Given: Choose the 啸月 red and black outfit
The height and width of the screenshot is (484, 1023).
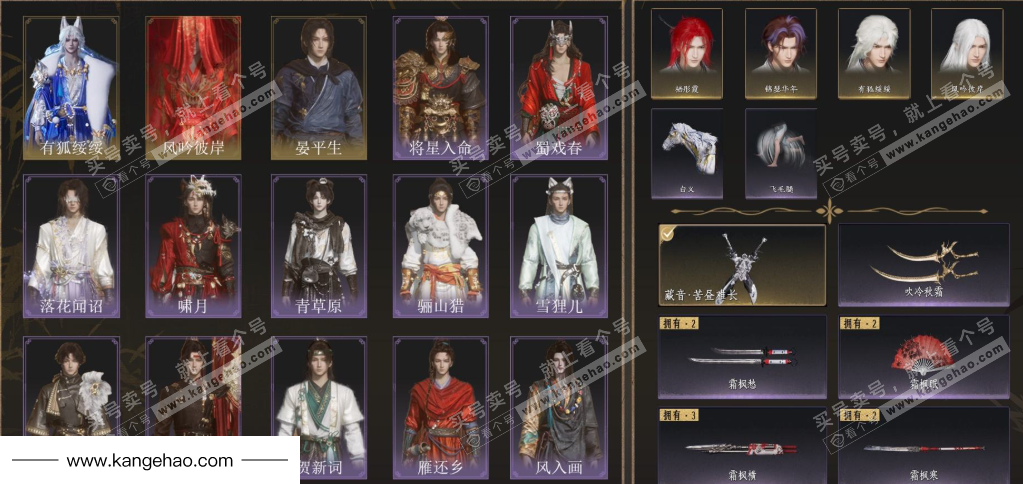Looking at the screenshot, I should [x=192, y=246].
